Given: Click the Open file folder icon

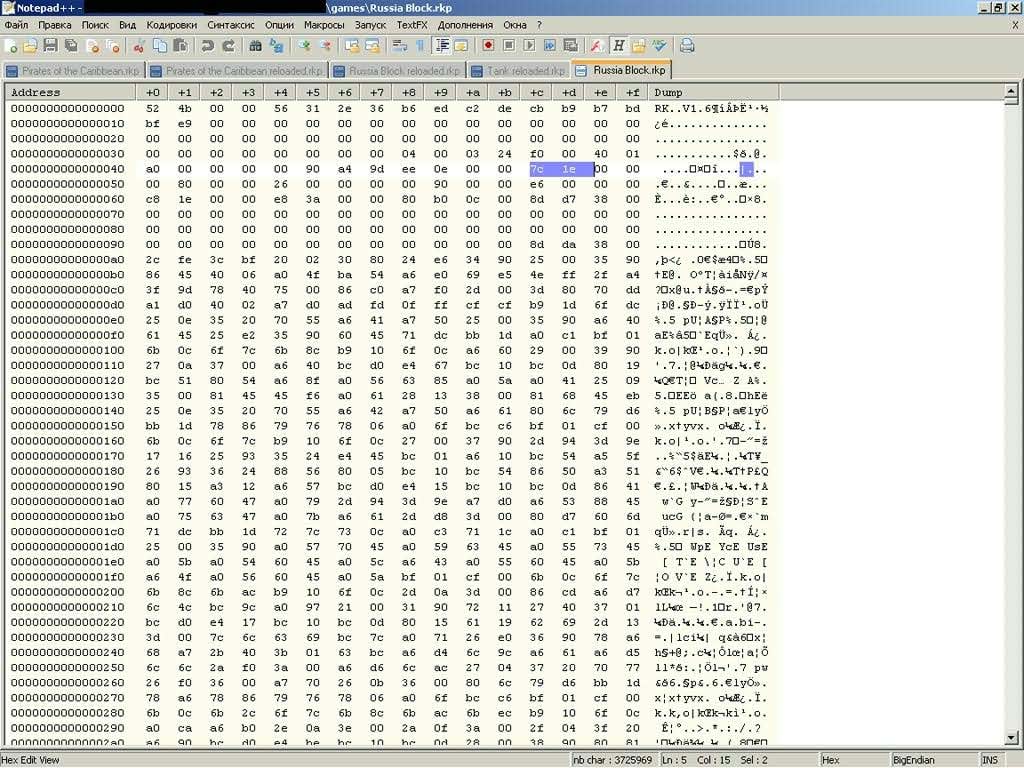Looking at the screenshot, I should point(30,46).
